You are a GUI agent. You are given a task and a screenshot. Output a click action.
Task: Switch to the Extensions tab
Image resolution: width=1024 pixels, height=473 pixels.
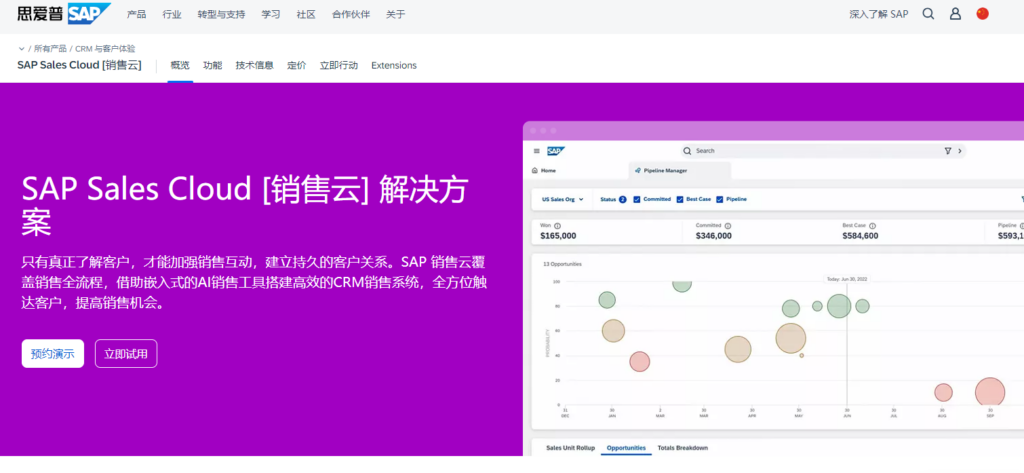coord(394,65)
